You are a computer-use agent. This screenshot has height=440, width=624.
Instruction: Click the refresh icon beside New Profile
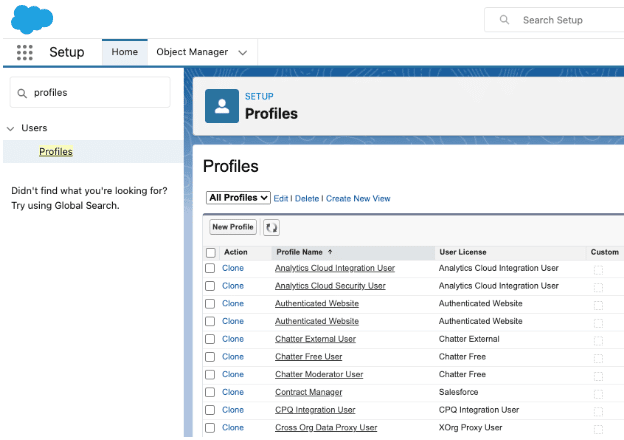pos(271,227)
